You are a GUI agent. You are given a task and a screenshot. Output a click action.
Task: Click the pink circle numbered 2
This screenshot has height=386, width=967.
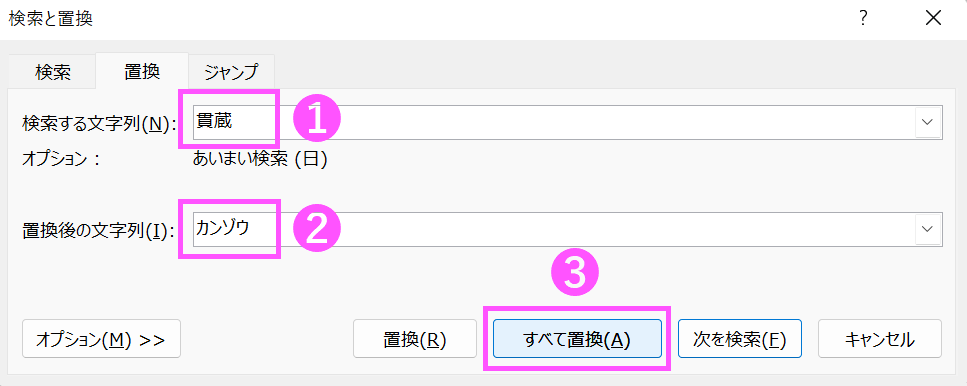pos(316,228)
